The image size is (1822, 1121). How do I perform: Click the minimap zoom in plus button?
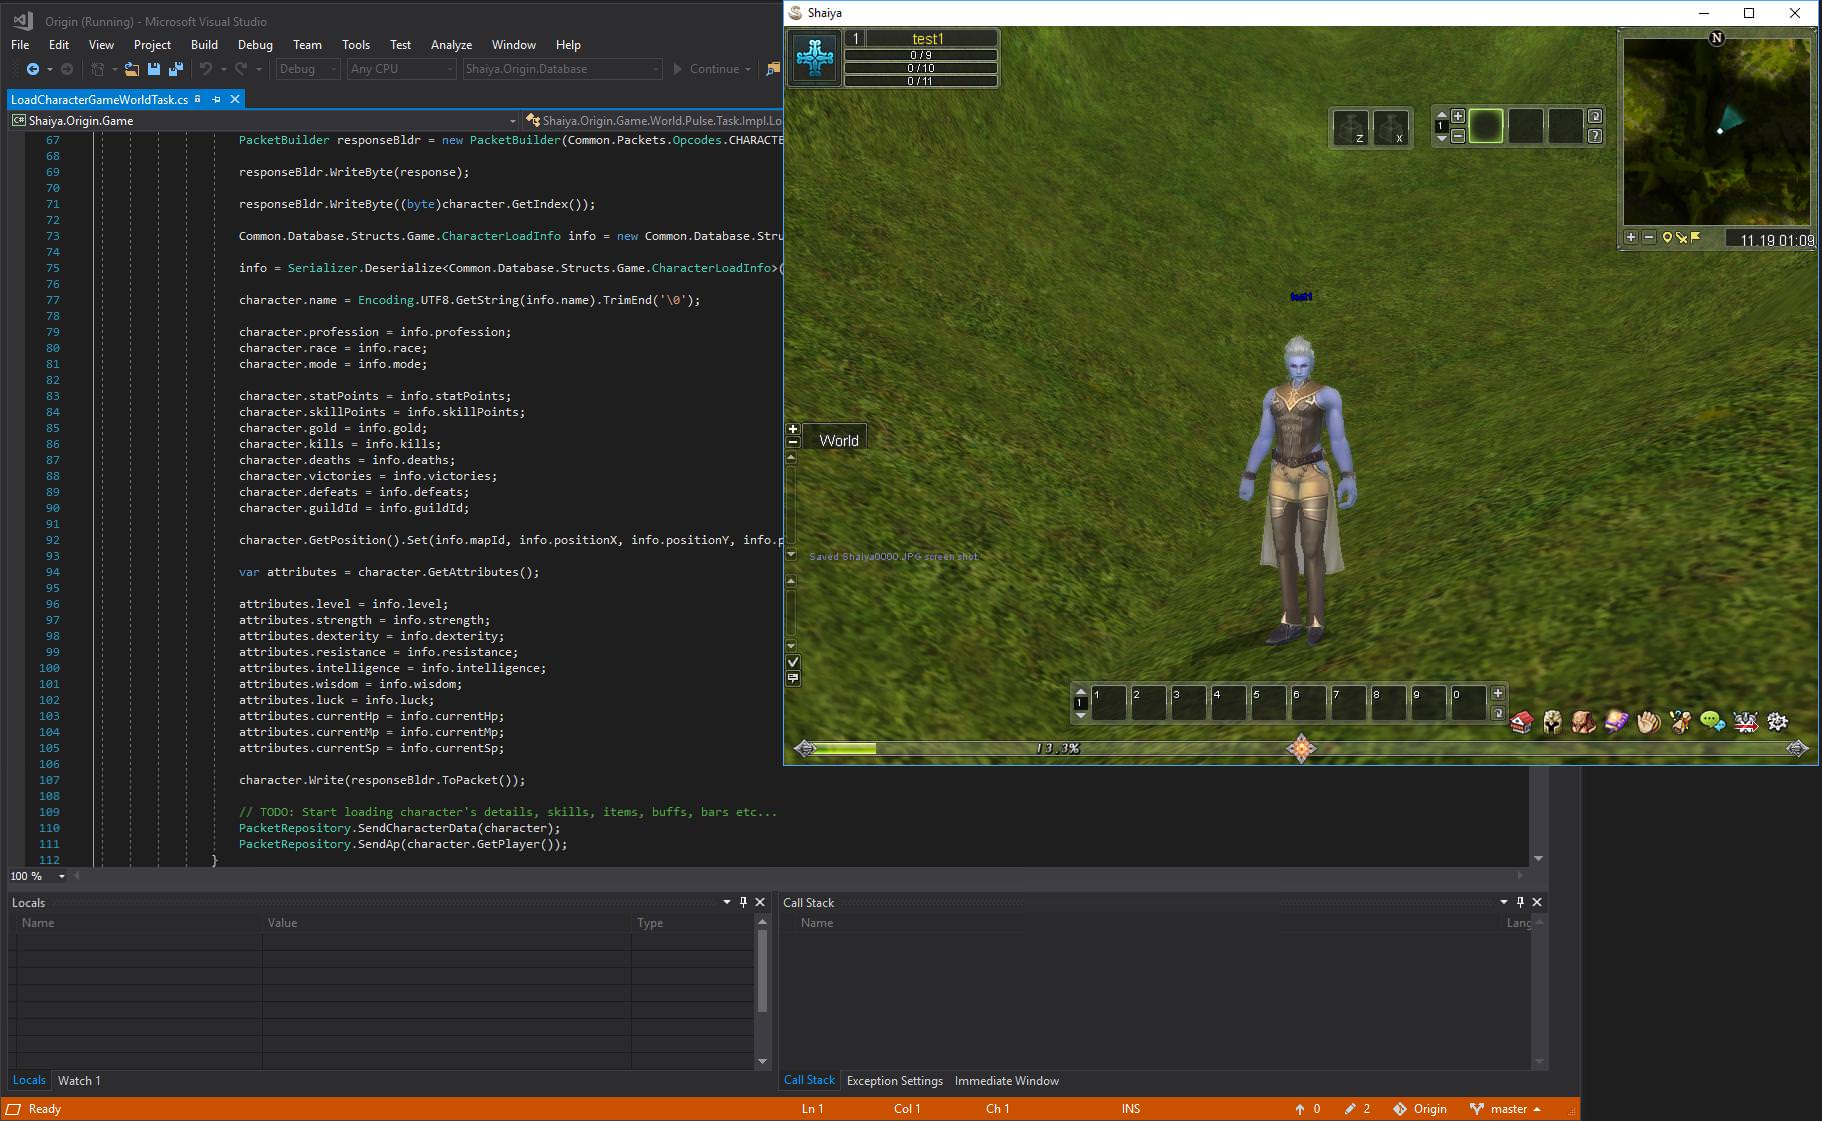(x=1631, y=237)
